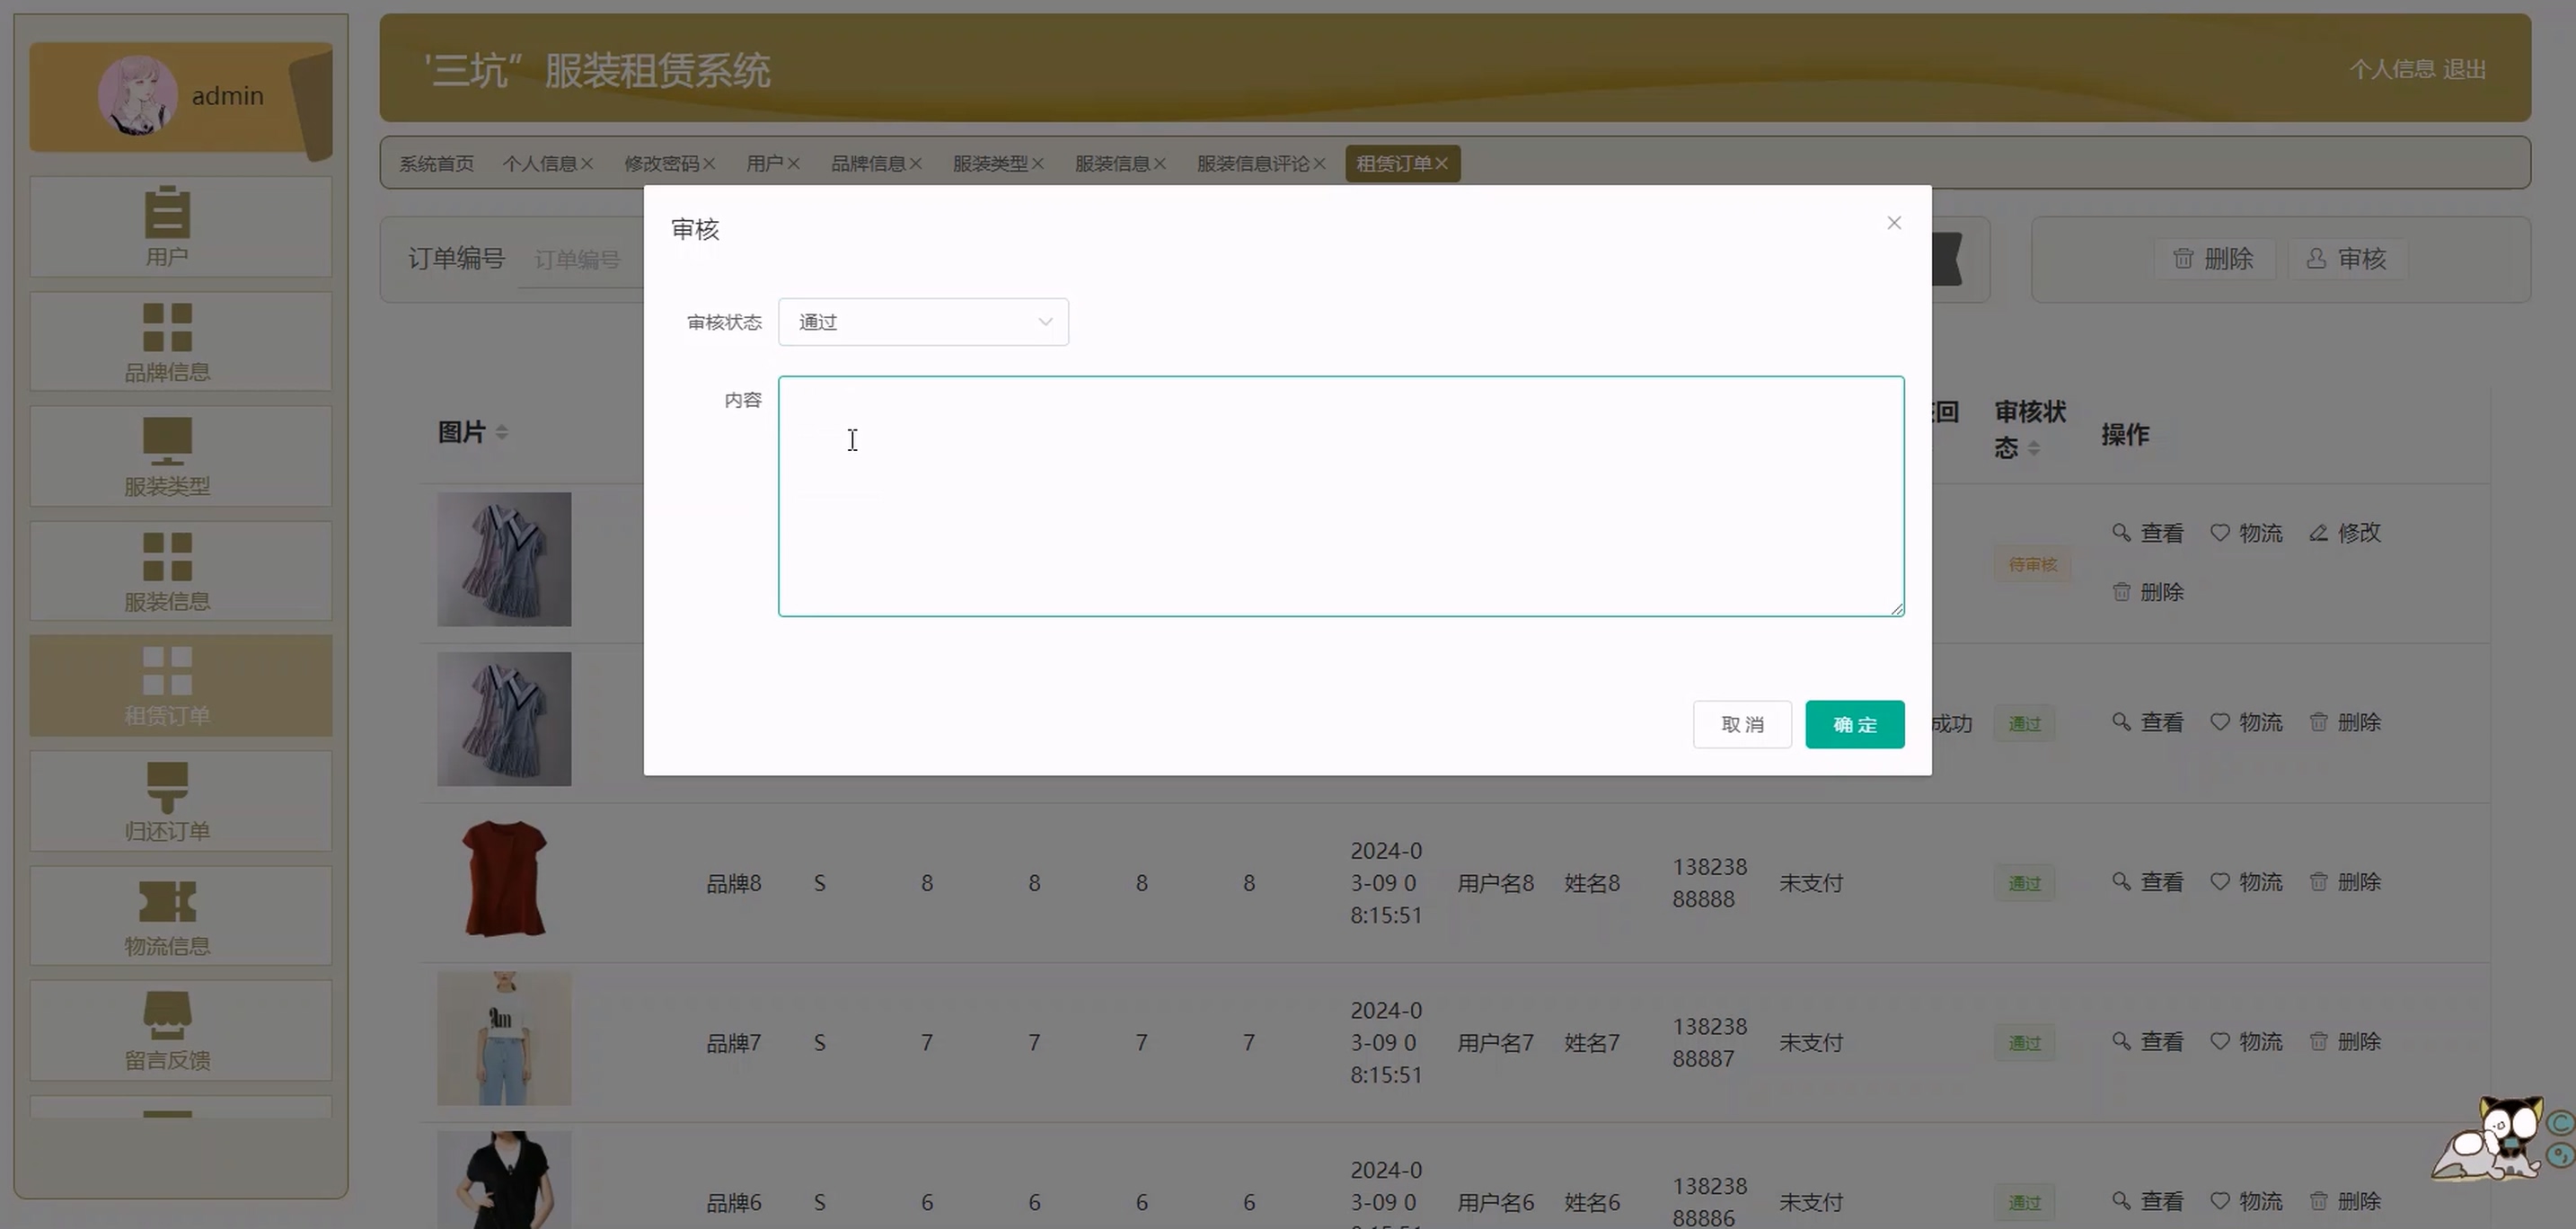Viewport: 2576px width, 1229px height.
Task: Click the 姓名7 cell
Action: coord(1592,1043)
